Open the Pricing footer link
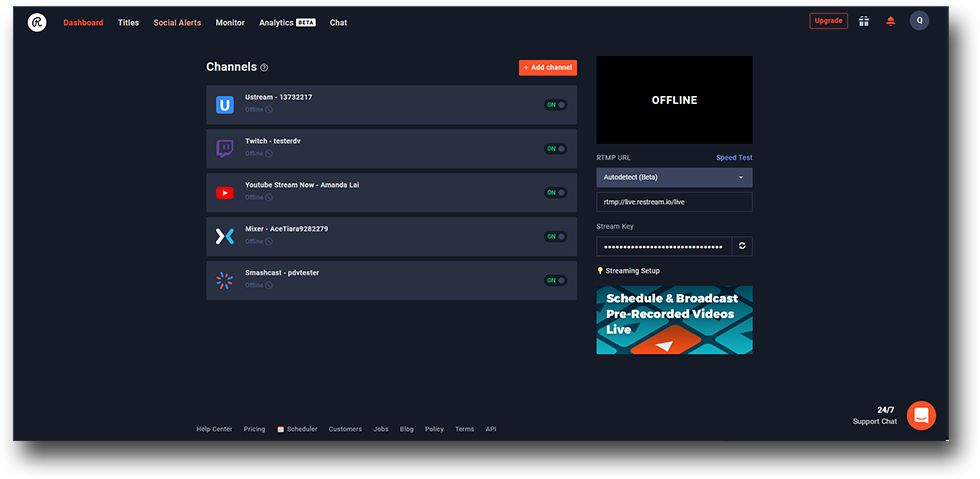Image resolution: width=980 pixels, height=479 pixels. tap(254, 429)
